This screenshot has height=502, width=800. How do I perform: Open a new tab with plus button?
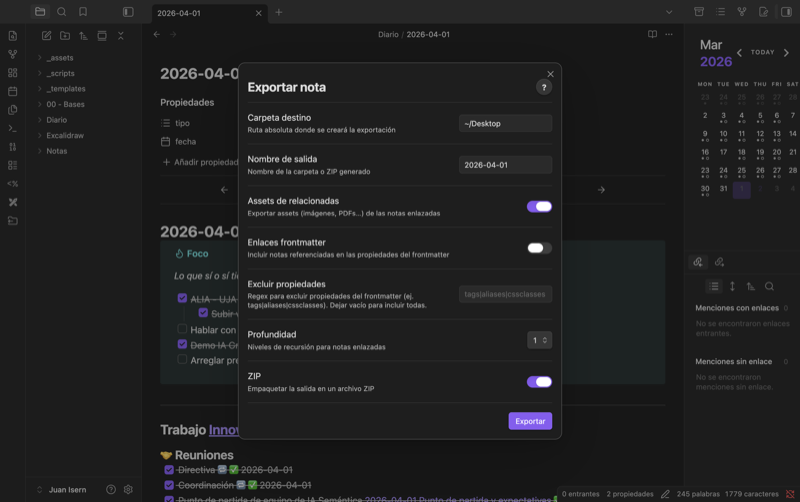279,12
